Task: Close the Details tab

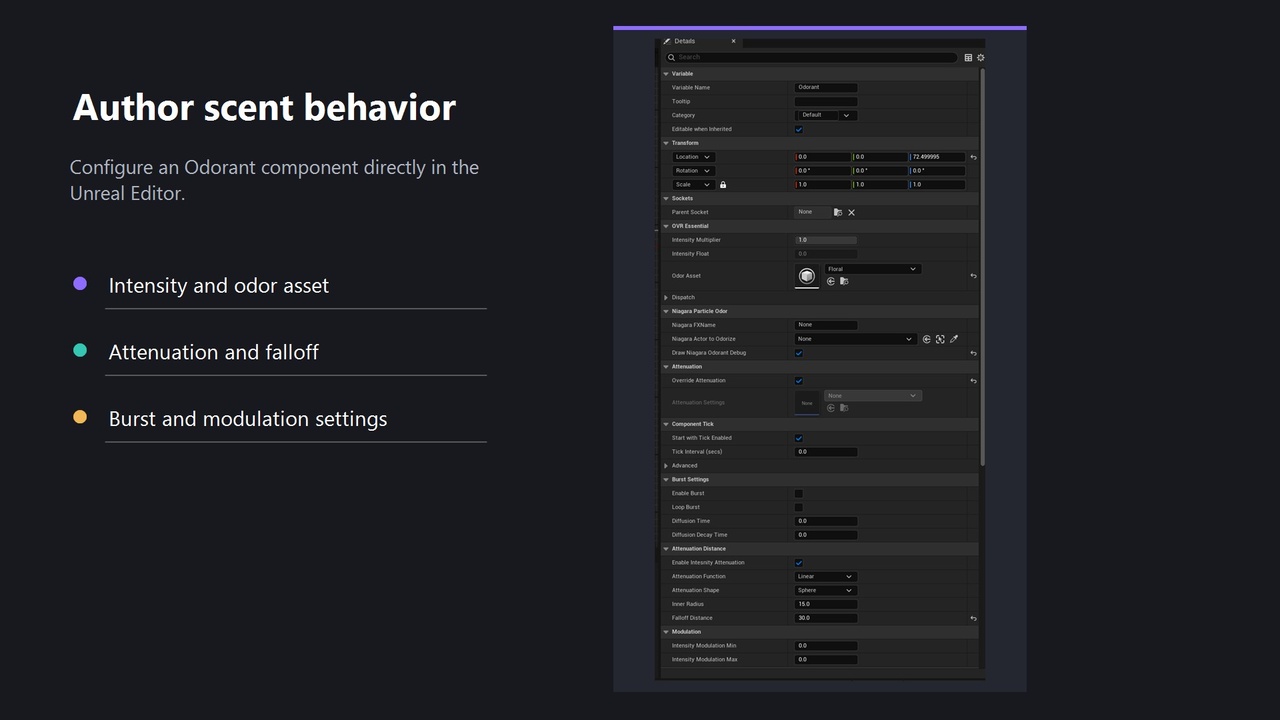Action: click(x=734, y=41)
